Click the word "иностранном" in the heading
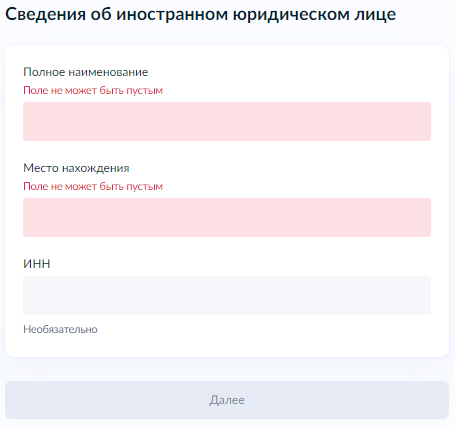455x430 pixels. [x=172, y=15]
